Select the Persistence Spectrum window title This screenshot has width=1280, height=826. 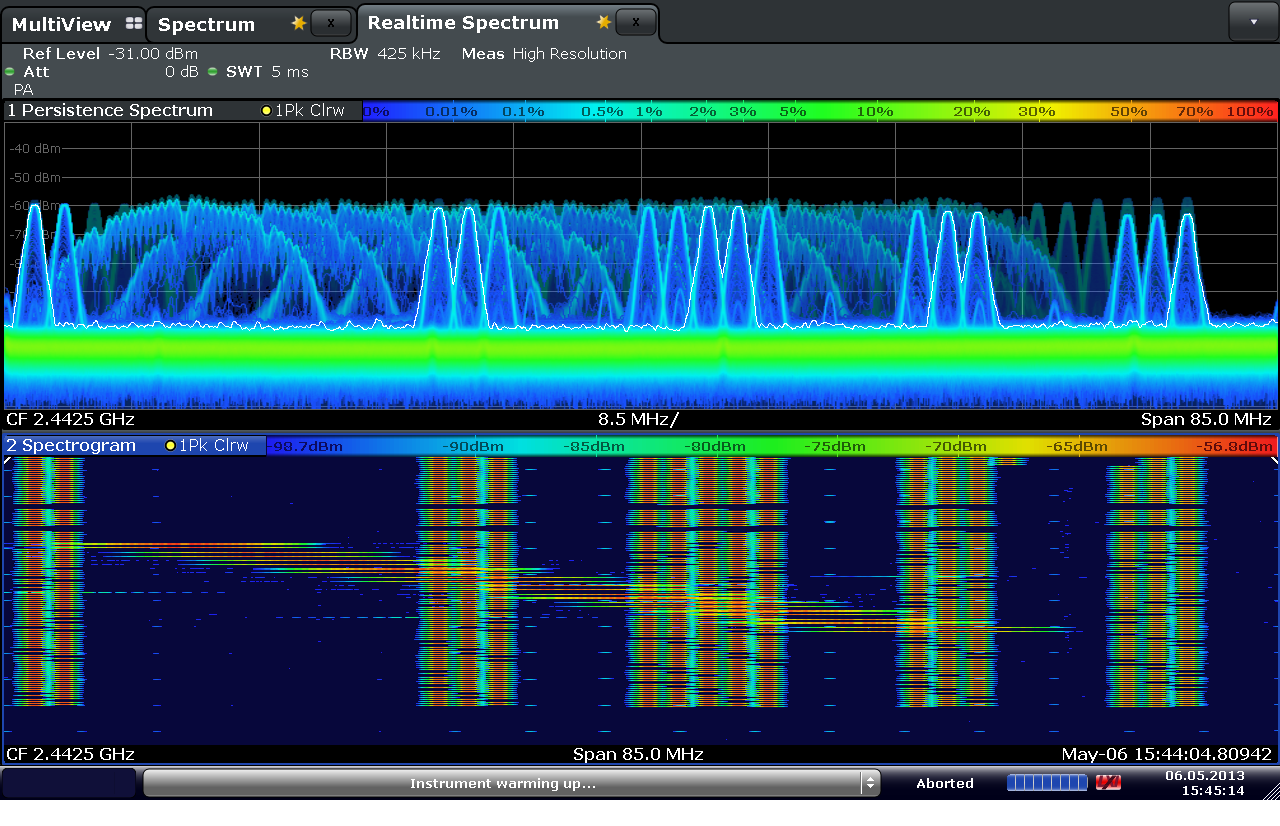point(110,111)
